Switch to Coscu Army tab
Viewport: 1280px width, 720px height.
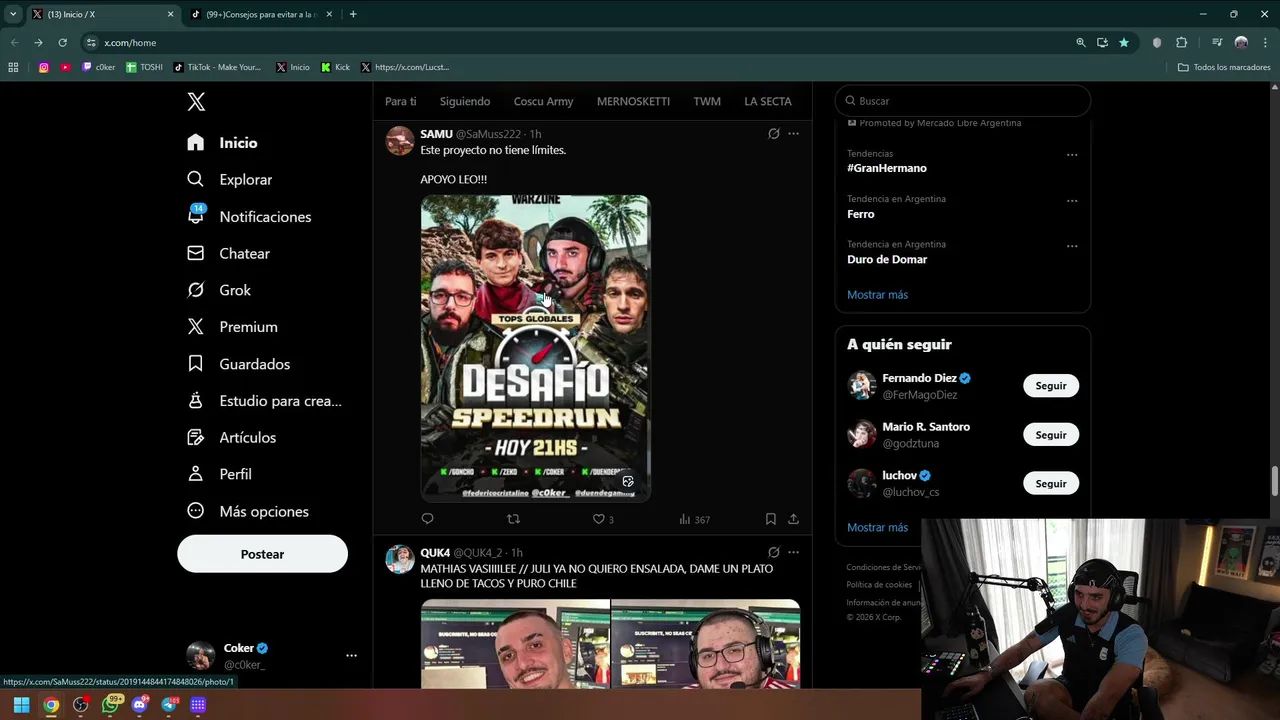pos(543,101)
